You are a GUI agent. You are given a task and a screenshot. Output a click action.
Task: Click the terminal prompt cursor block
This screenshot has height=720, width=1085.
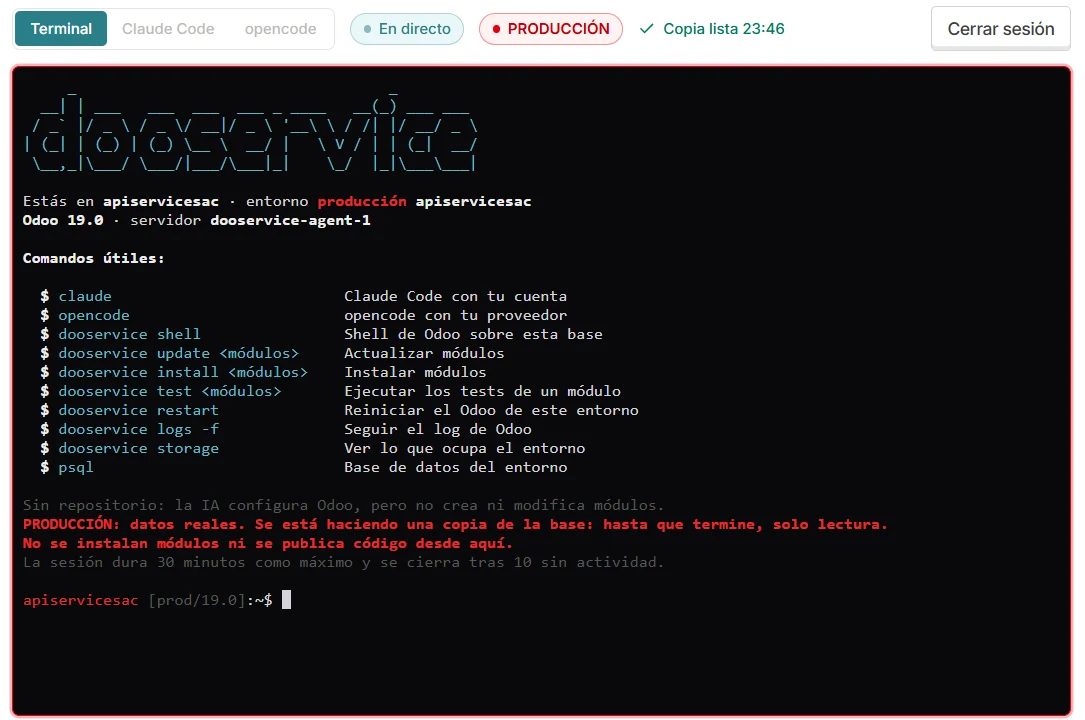tap(286, 600)
